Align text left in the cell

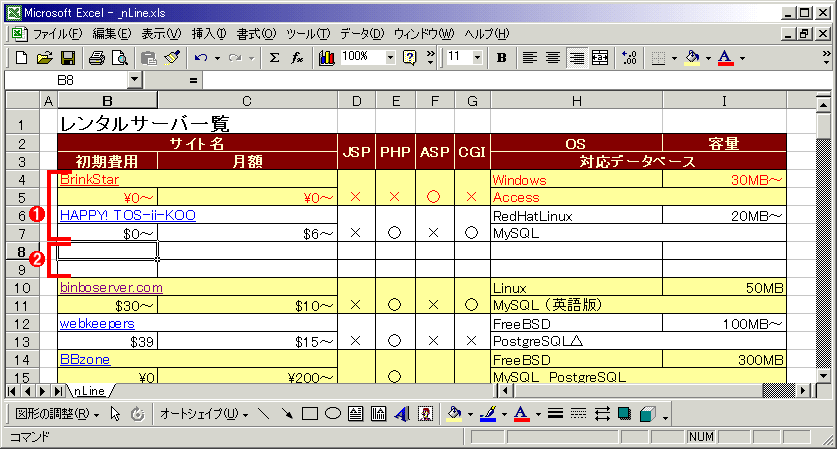[530, 58]
